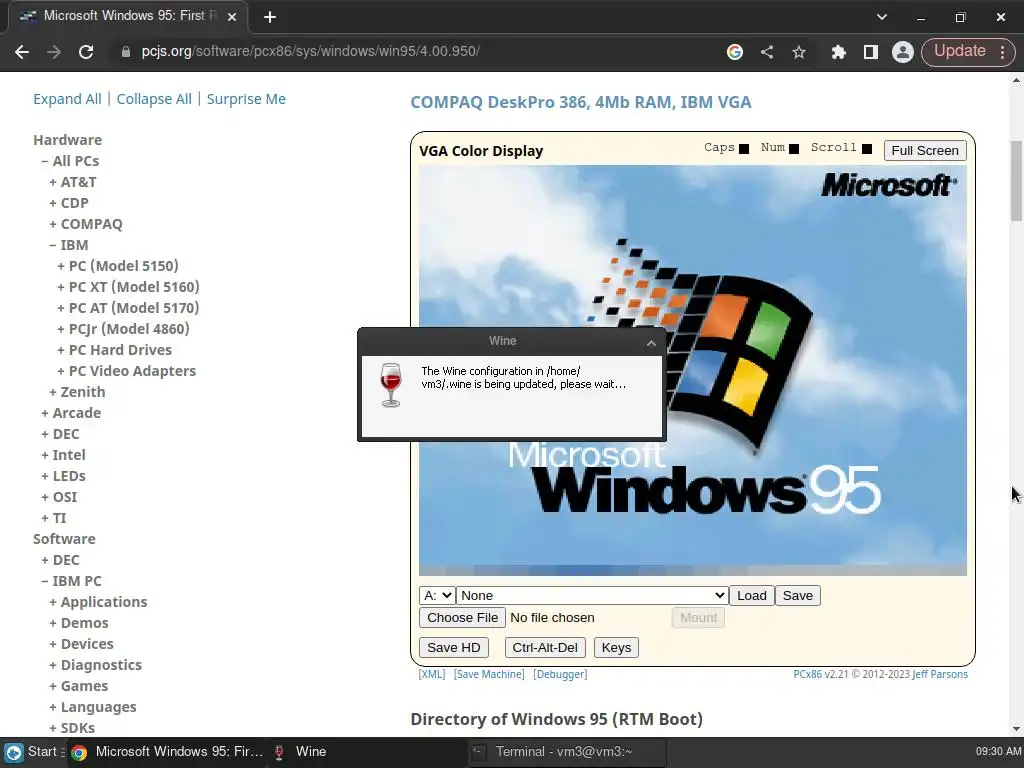
Task: Click Surprise Me link
Action: click(x=246, y=99)
